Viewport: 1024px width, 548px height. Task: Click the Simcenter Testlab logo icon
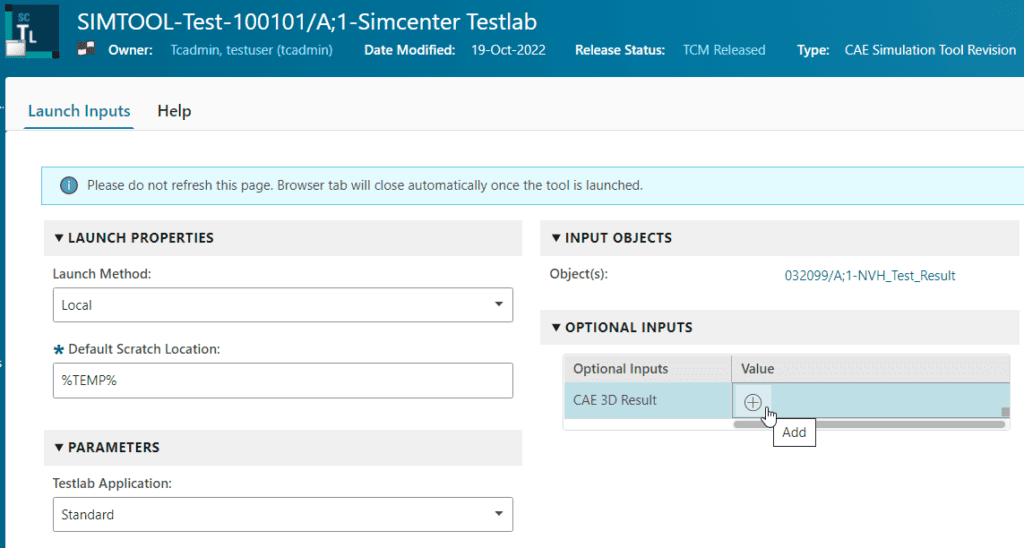[32, 31]
